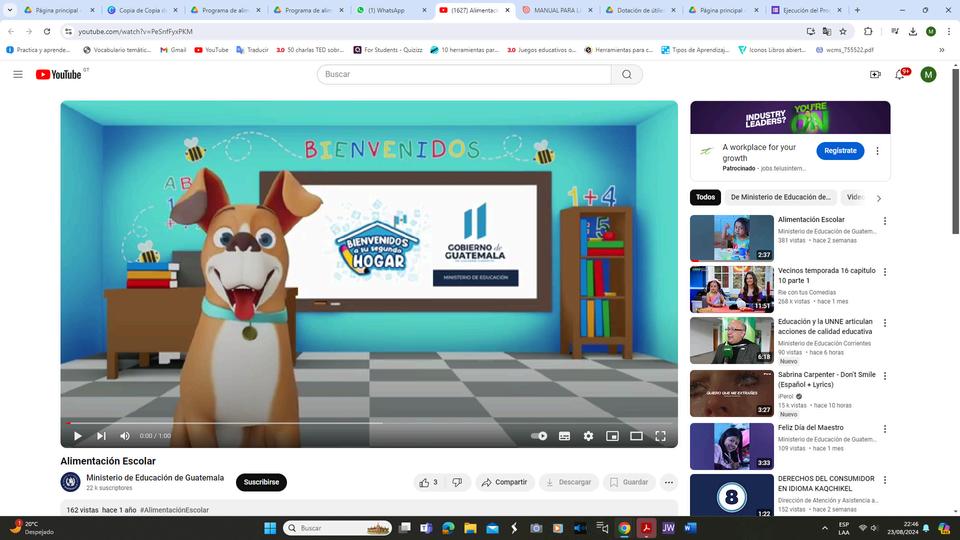Open the notifications bell
This screenshot has height=540, width=960.
click(899, 74)
